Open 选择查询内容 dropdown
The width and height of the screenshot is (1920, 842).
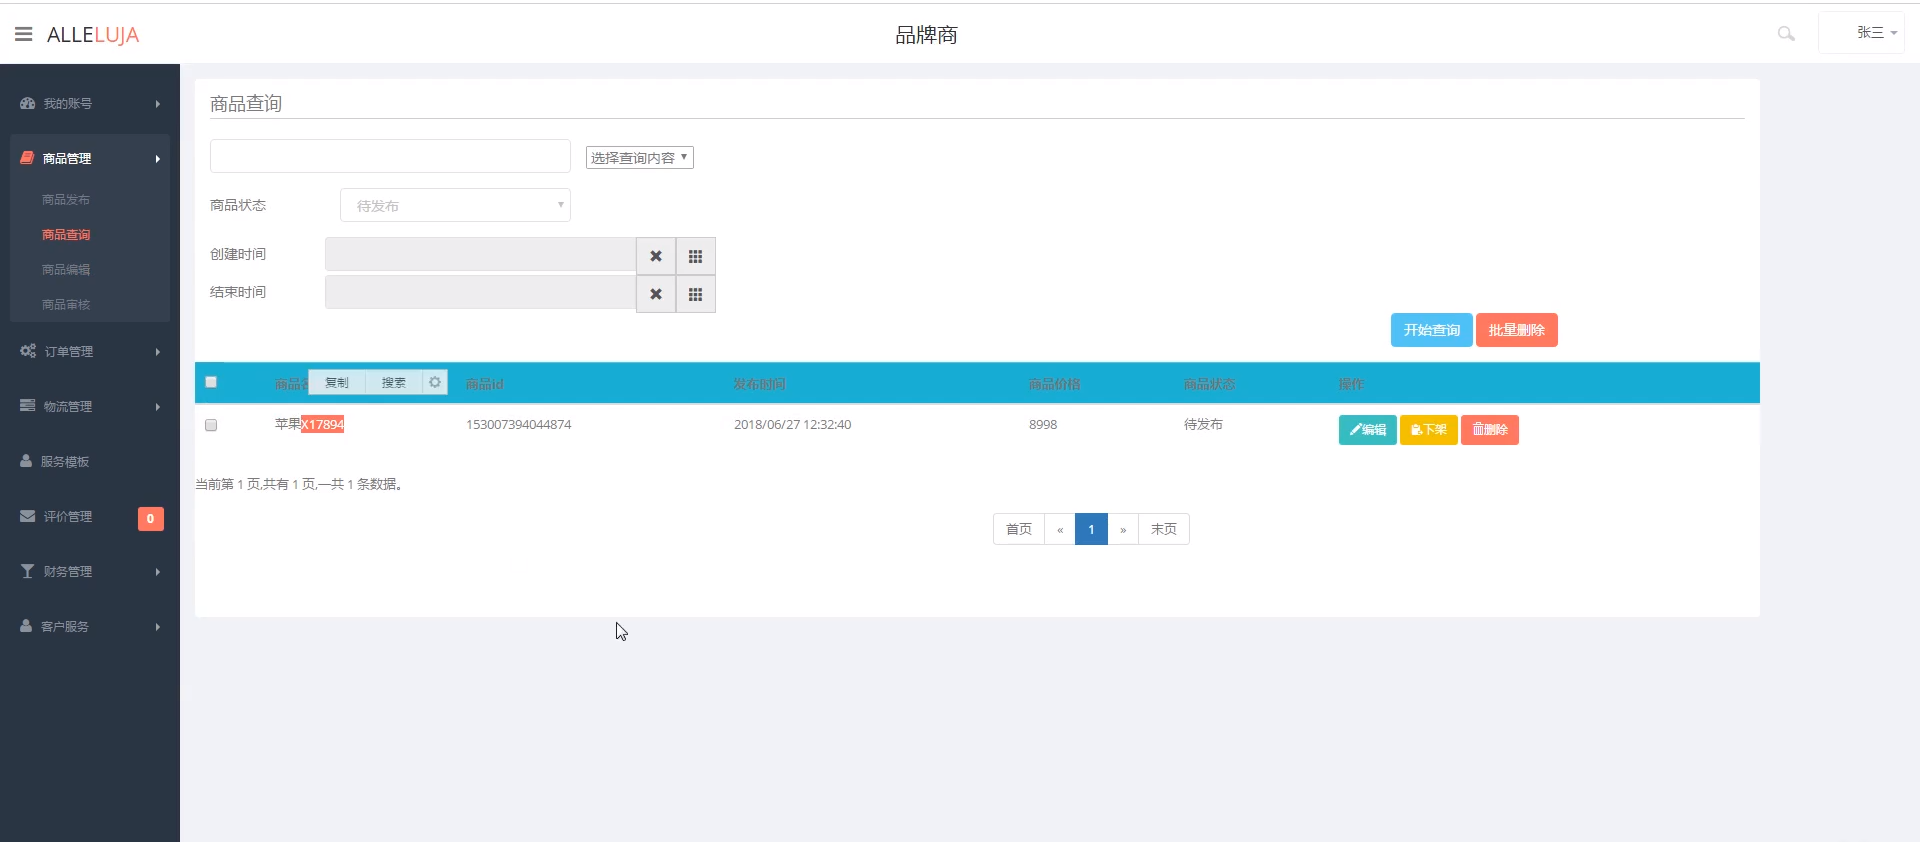640,158
